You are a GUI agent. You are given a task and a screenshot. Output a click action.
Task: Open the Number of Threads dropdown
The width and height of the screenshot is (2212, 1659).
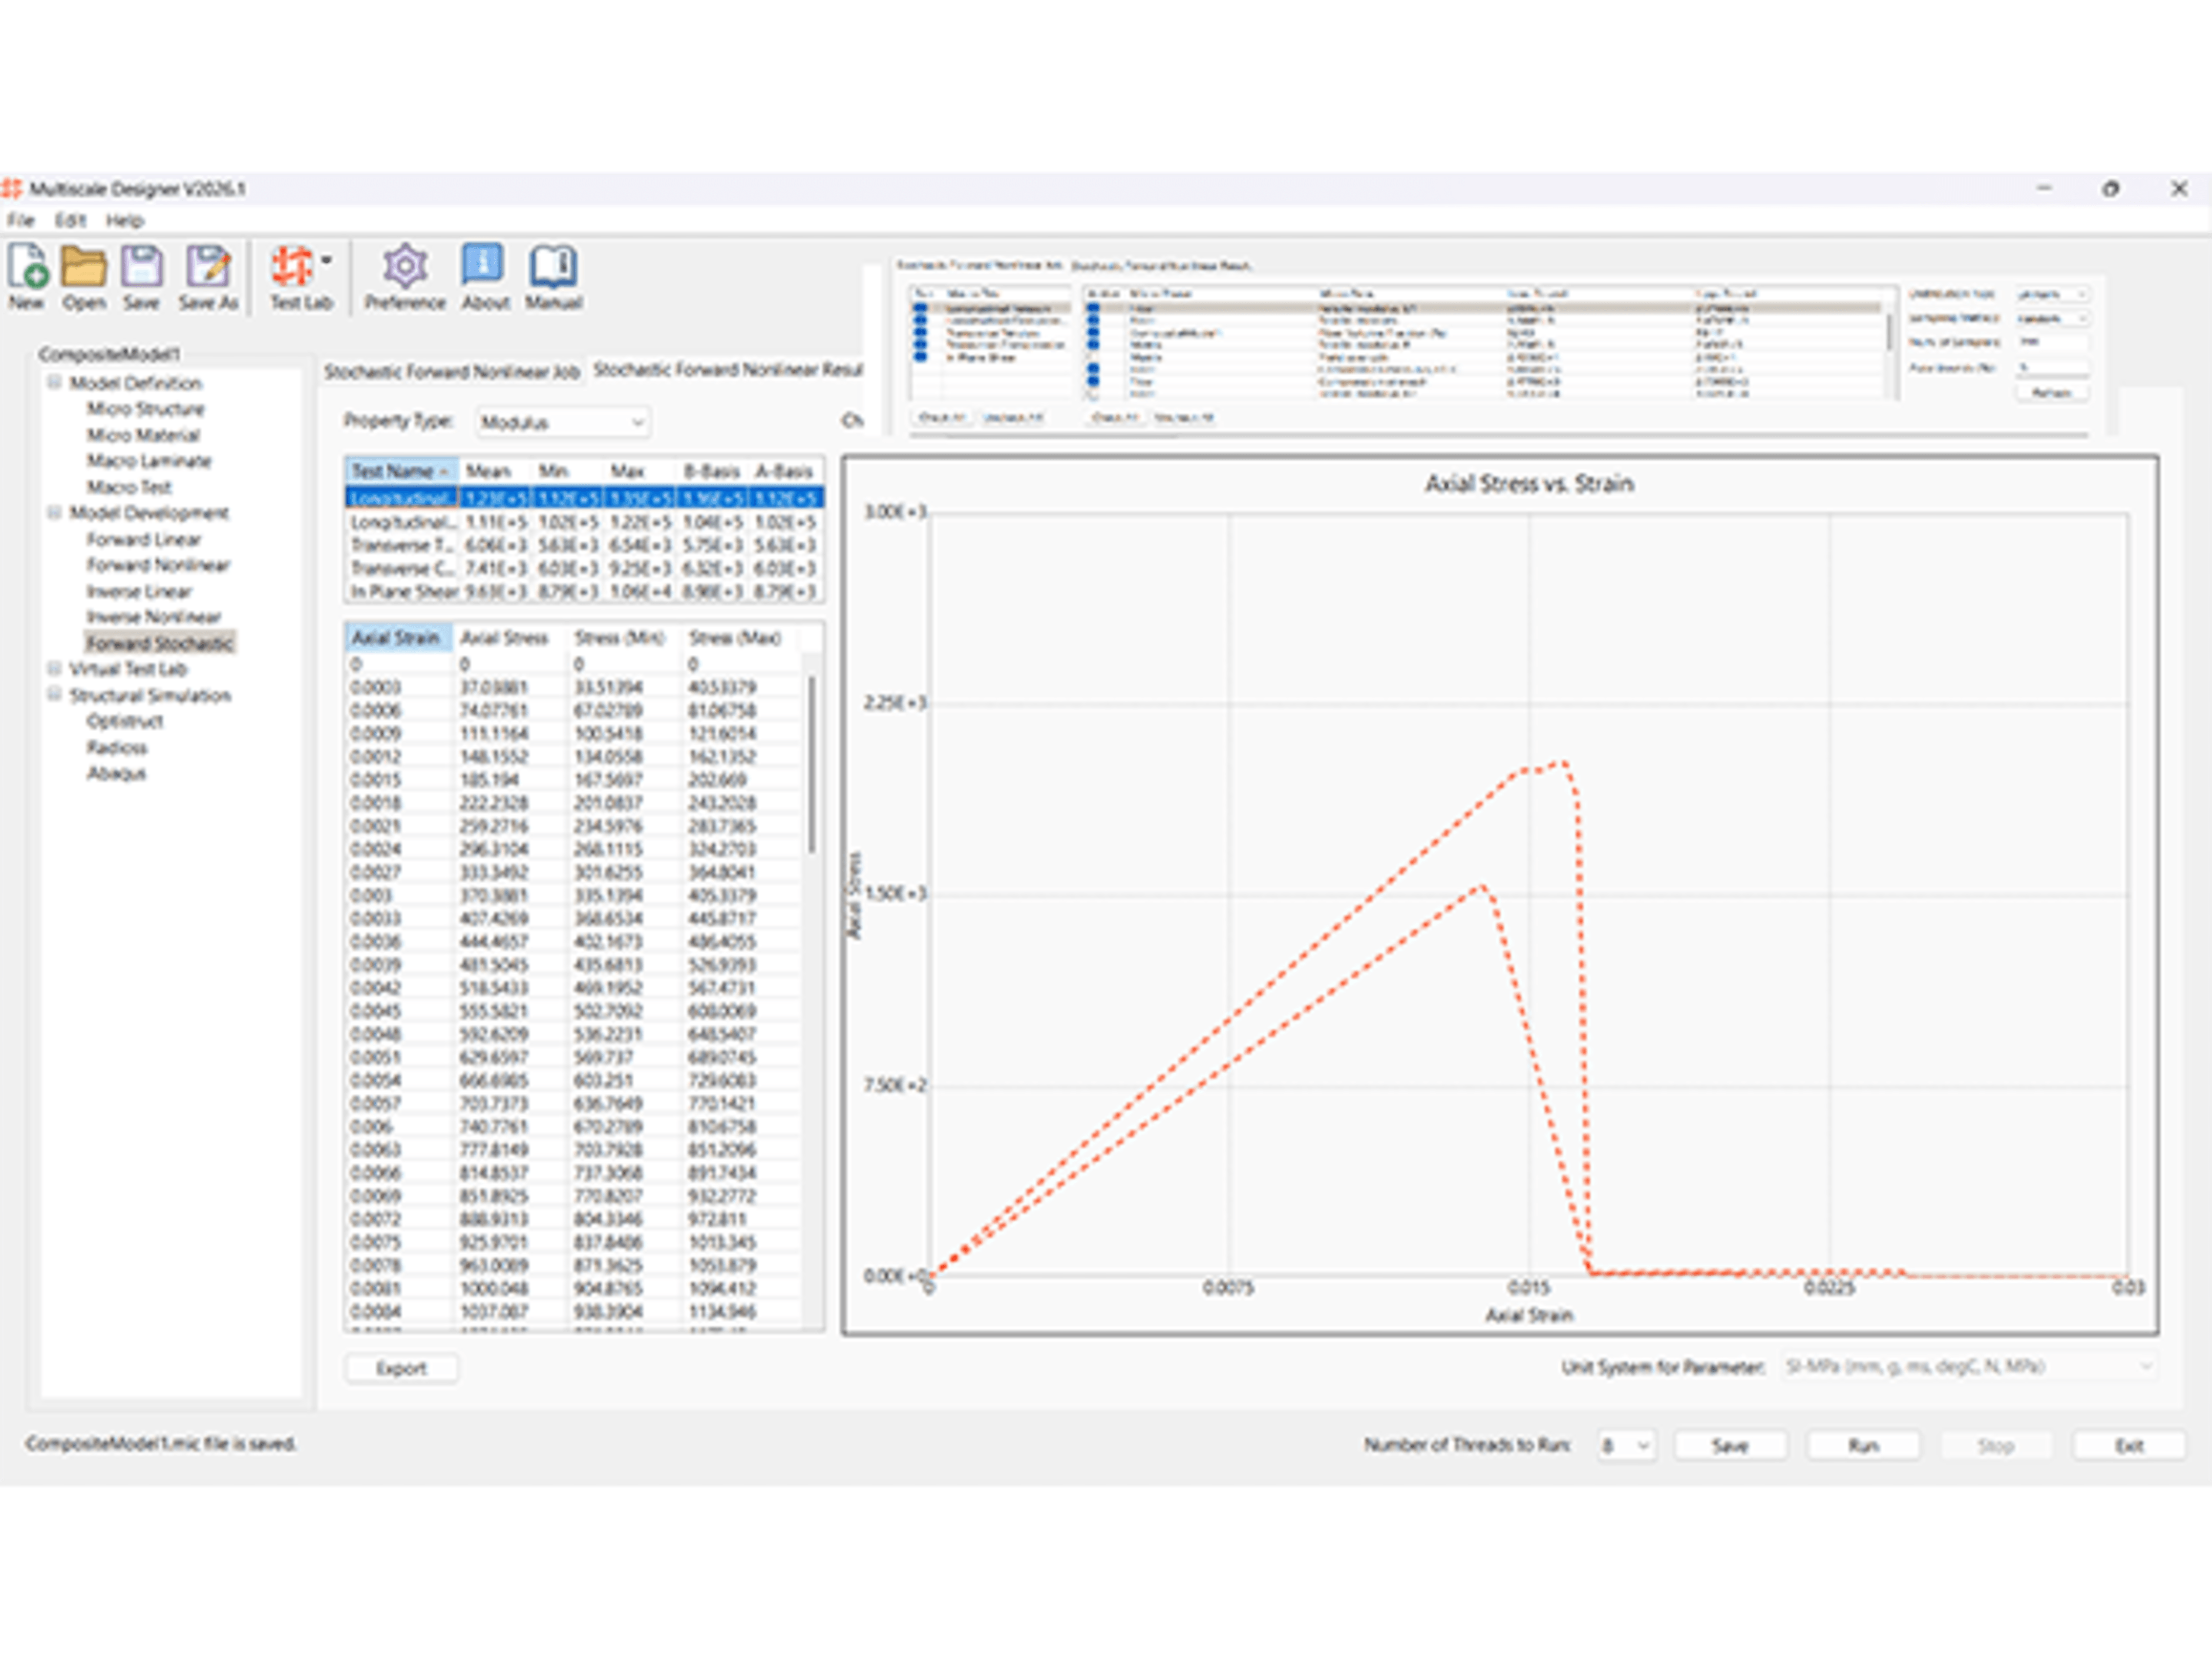point(1626,1445)
